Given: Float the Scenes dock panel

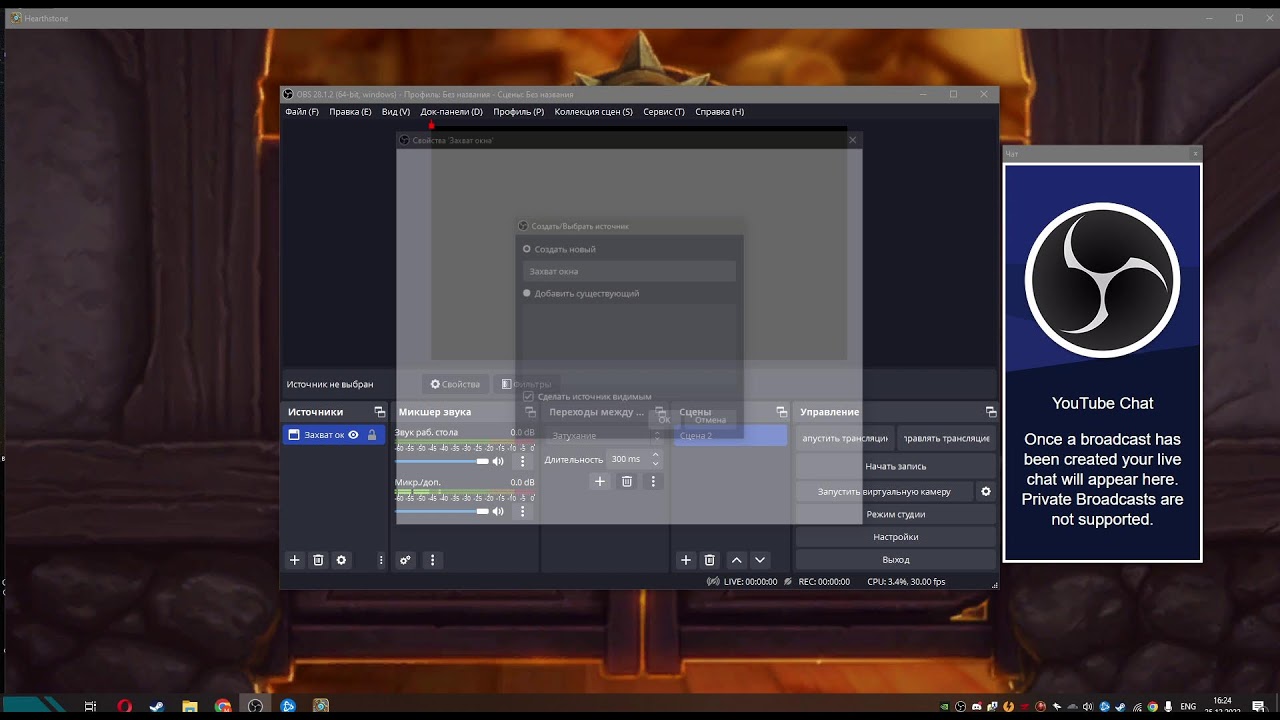Looking at the screenshot, I should click(x=781, y=412).
